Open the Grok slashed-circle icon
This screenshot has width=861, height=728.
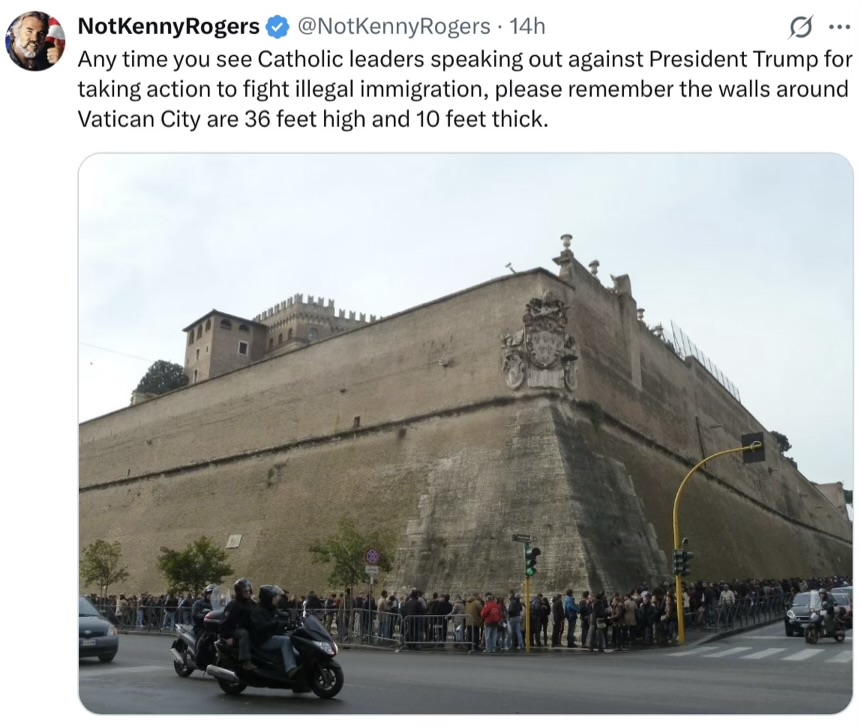tap(801, 27)
